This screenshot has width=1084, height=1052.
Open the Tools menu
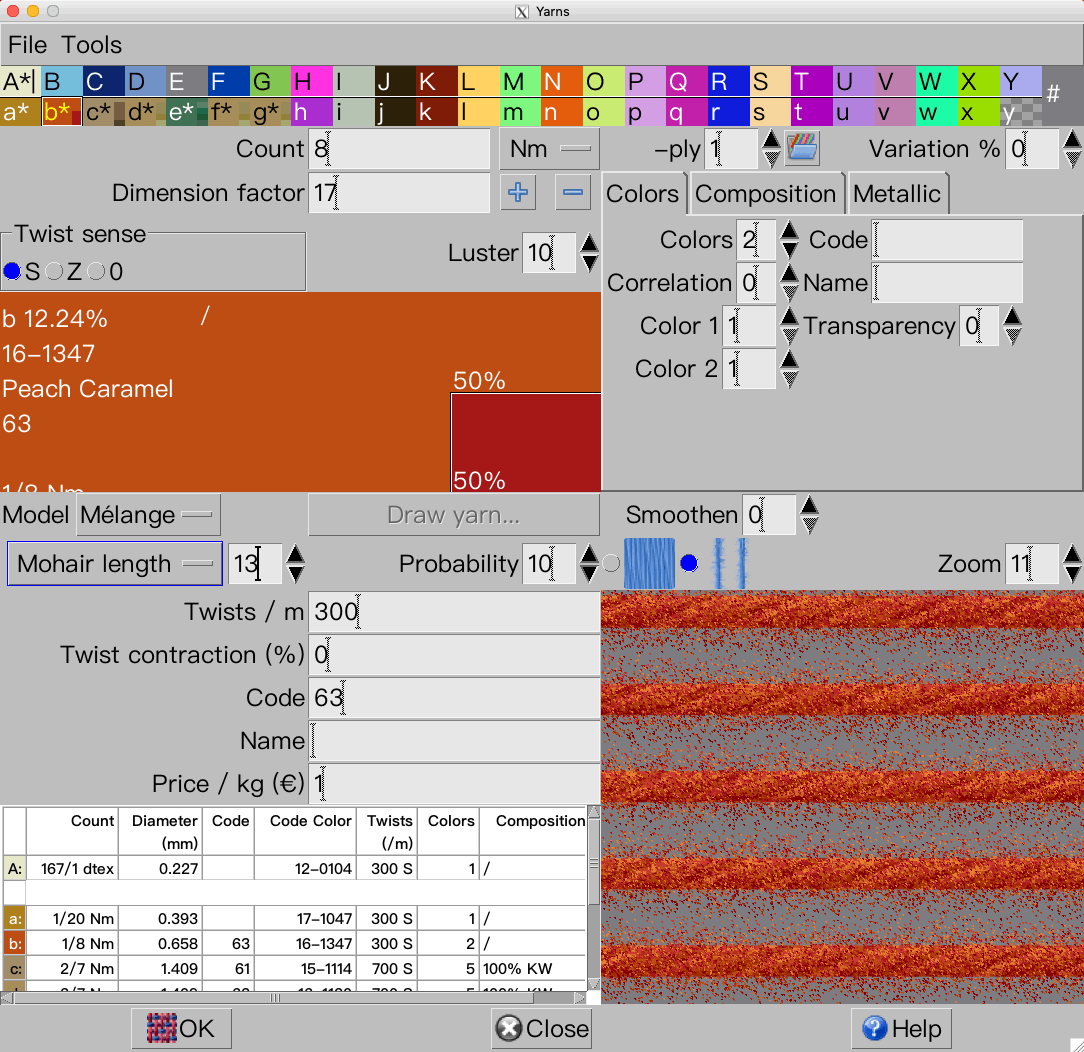click(x=91, y=45)
